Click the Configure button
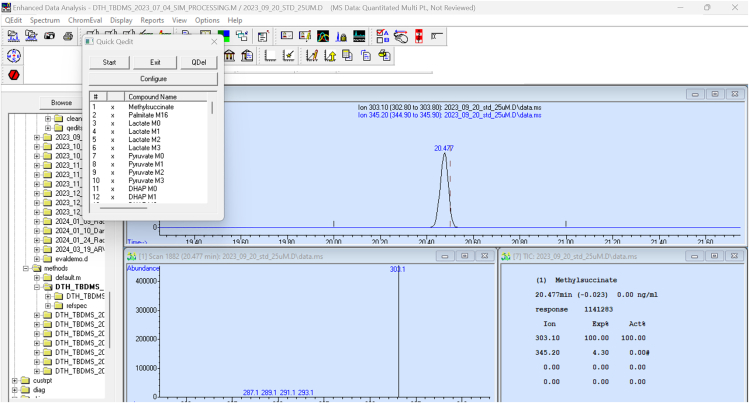Image resolution: width=749 pixels, height=403 pixels. point(153,78)
